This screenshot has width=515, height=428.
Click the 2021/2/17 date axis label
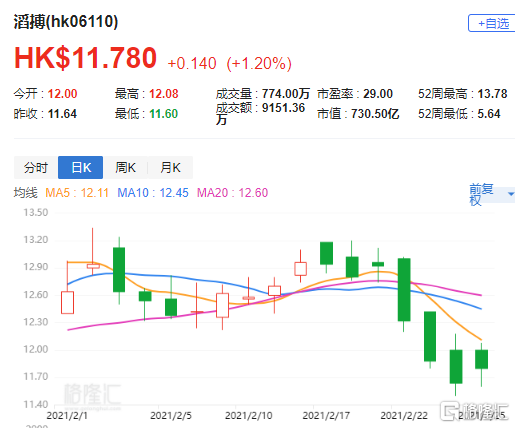click(326, 415)
